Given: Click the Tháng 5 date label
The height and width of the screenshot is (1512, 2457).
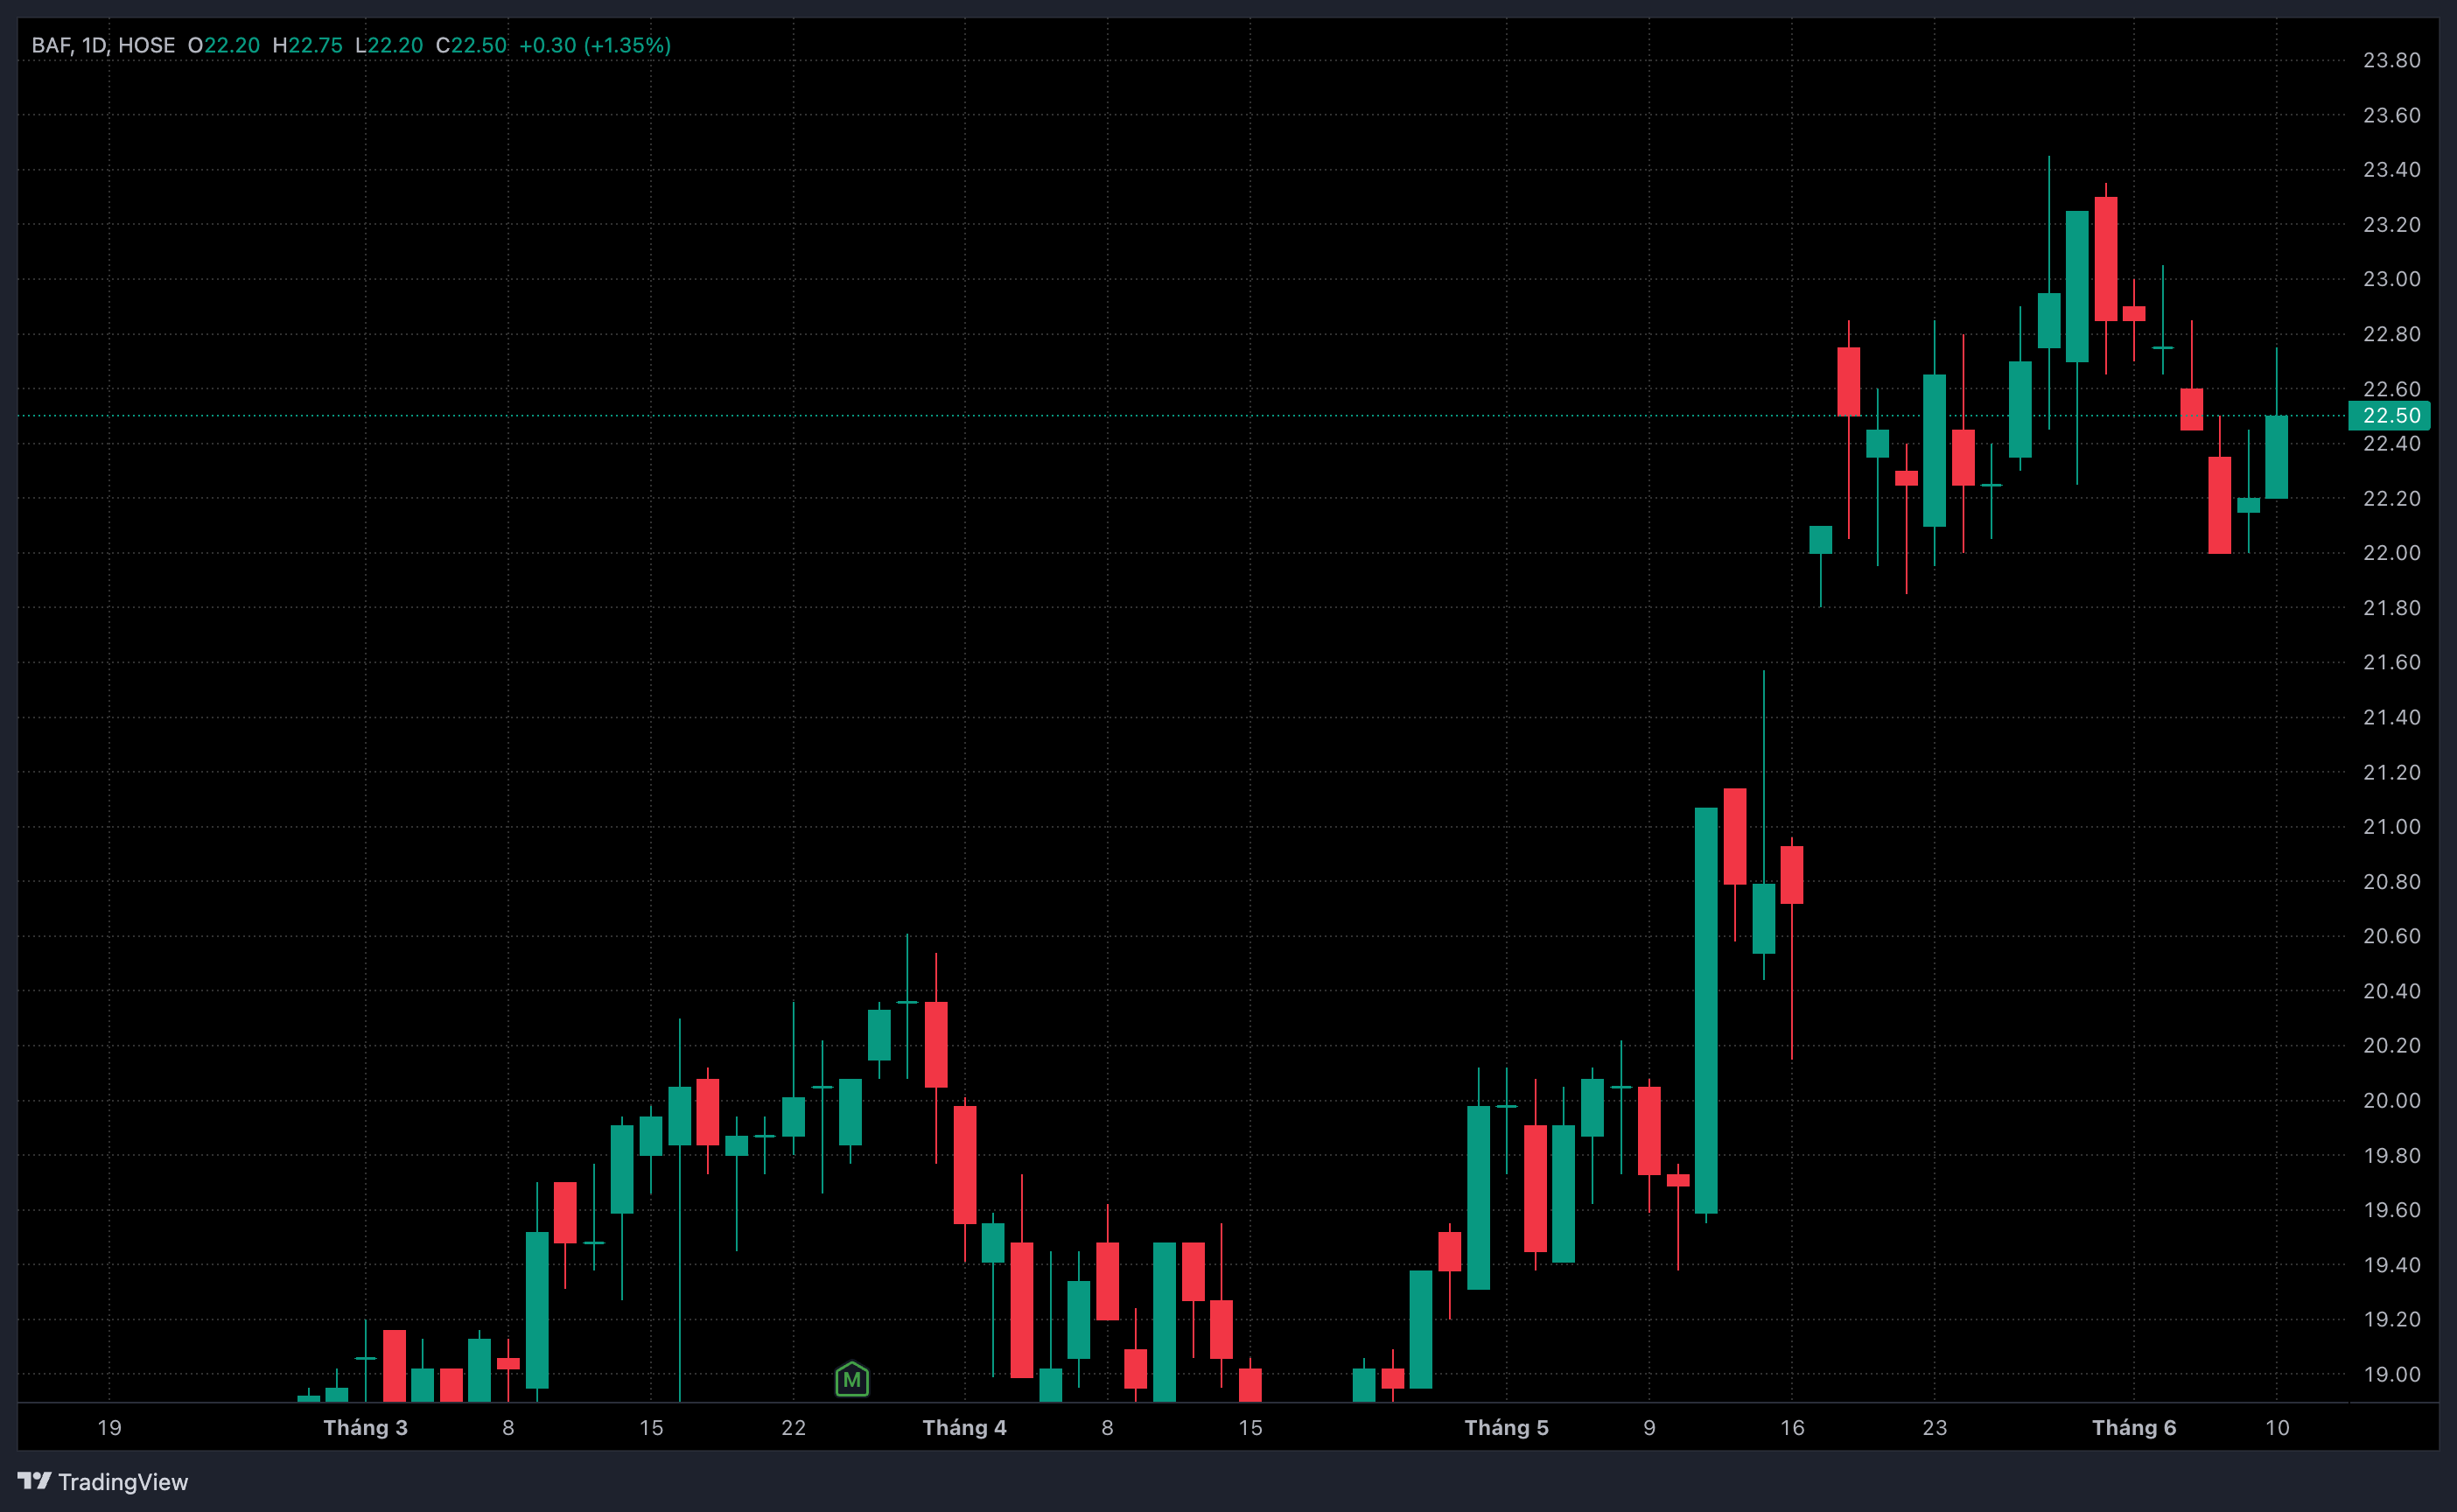Looking at the screenshot, I should coord(1506,1427).
